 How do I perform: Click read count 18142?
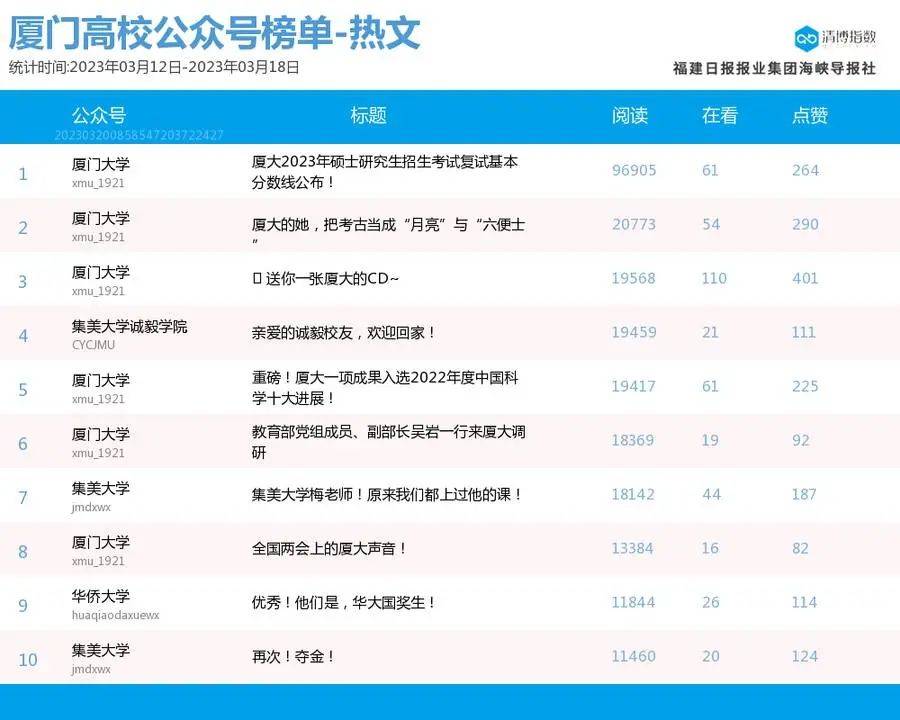click(x=633, y=494)
